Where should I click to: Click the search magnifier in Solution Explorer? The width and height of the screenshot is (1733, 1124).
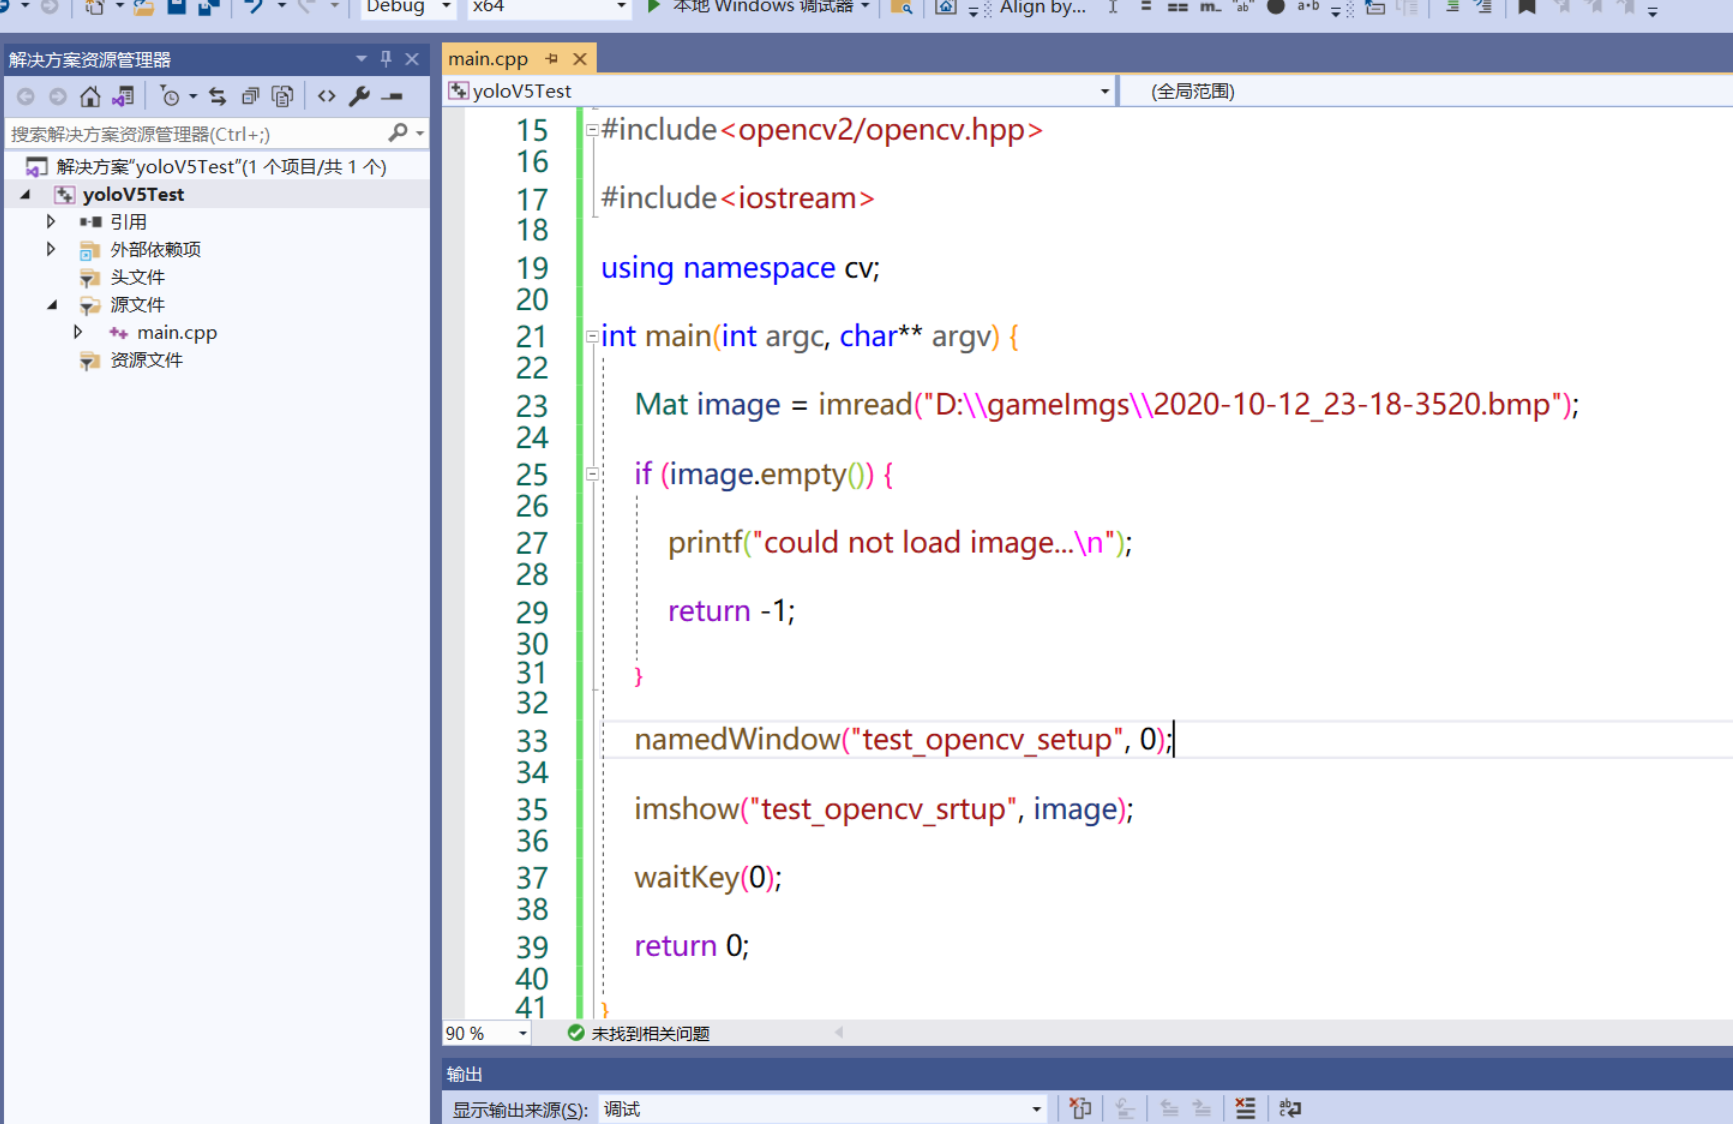[x=398, y=132]
